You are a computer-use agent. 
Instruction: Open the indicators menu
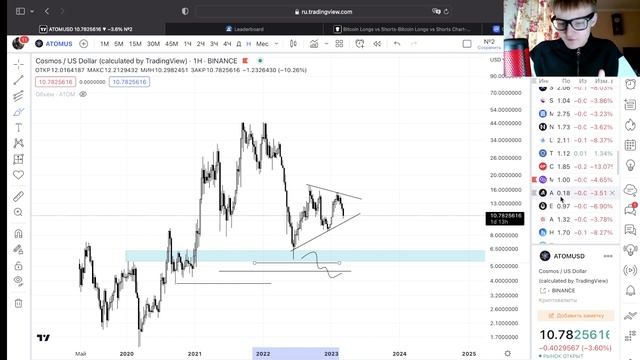(314, 44)
